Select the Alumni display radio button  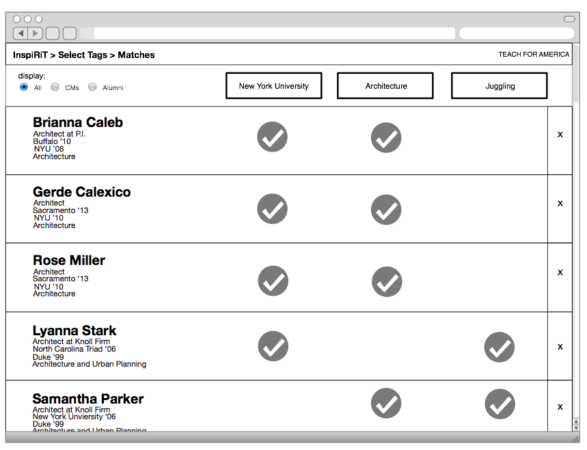92,87
